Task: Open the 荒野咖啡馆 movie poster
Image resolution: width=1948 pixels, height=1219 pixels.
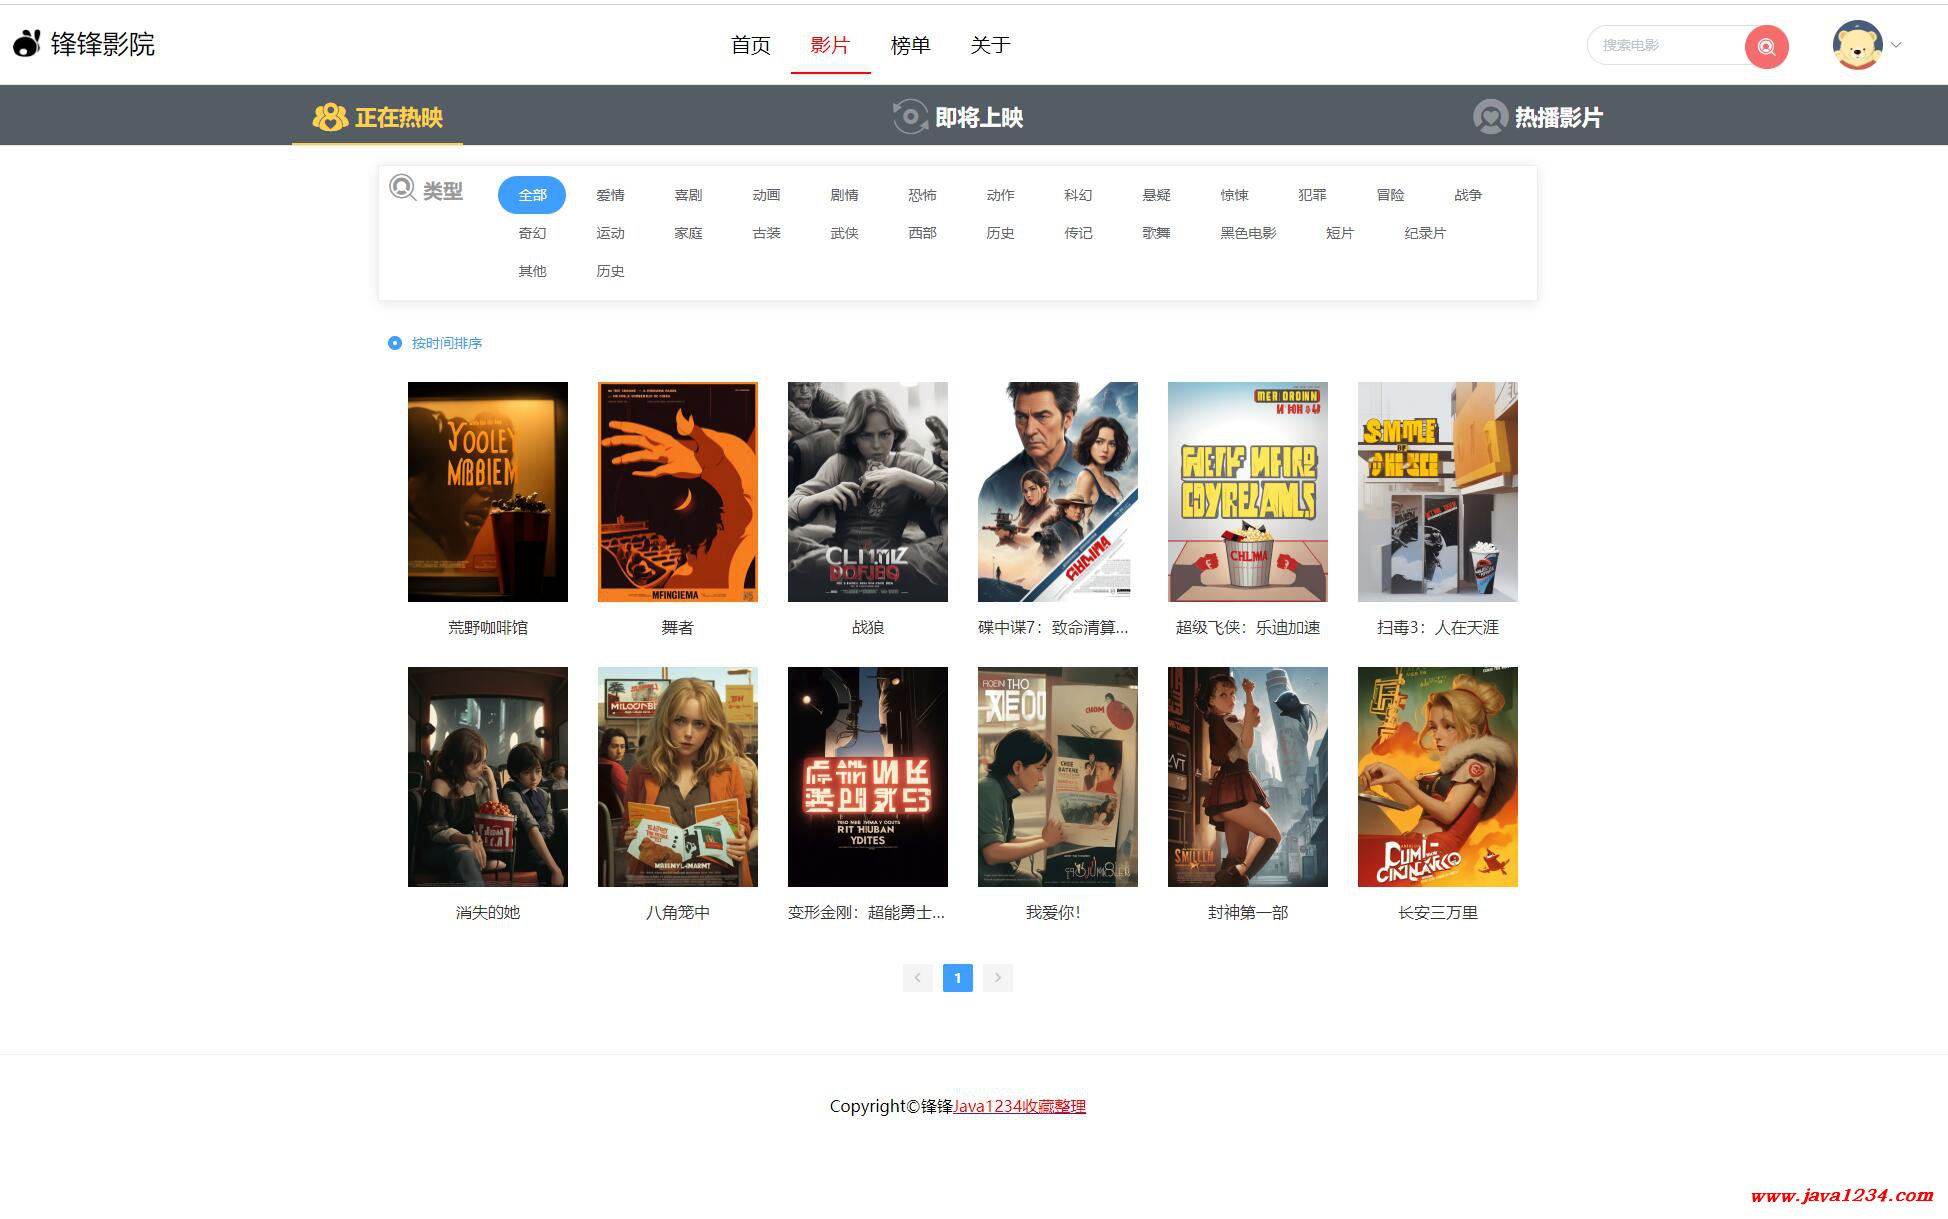Action: click(x=488, y=492)
